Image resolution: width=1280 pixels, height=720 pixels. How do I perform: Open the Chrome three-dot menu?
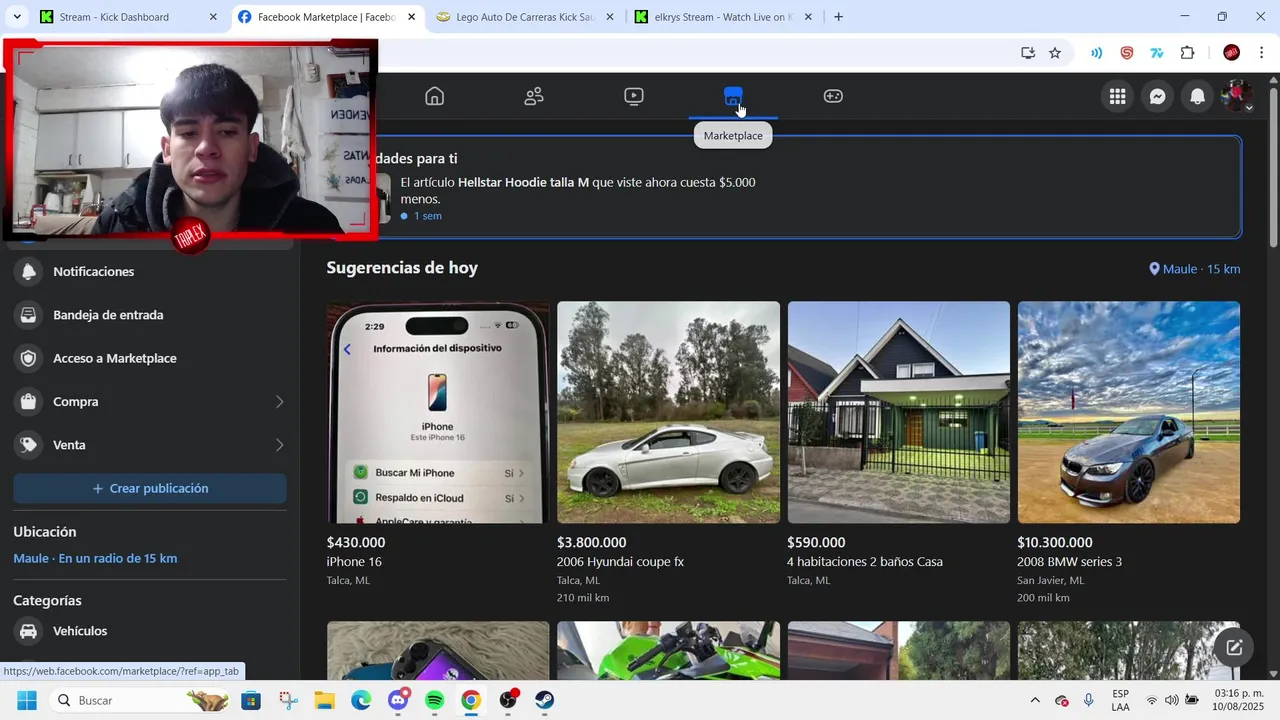[x=1262, y=53]
